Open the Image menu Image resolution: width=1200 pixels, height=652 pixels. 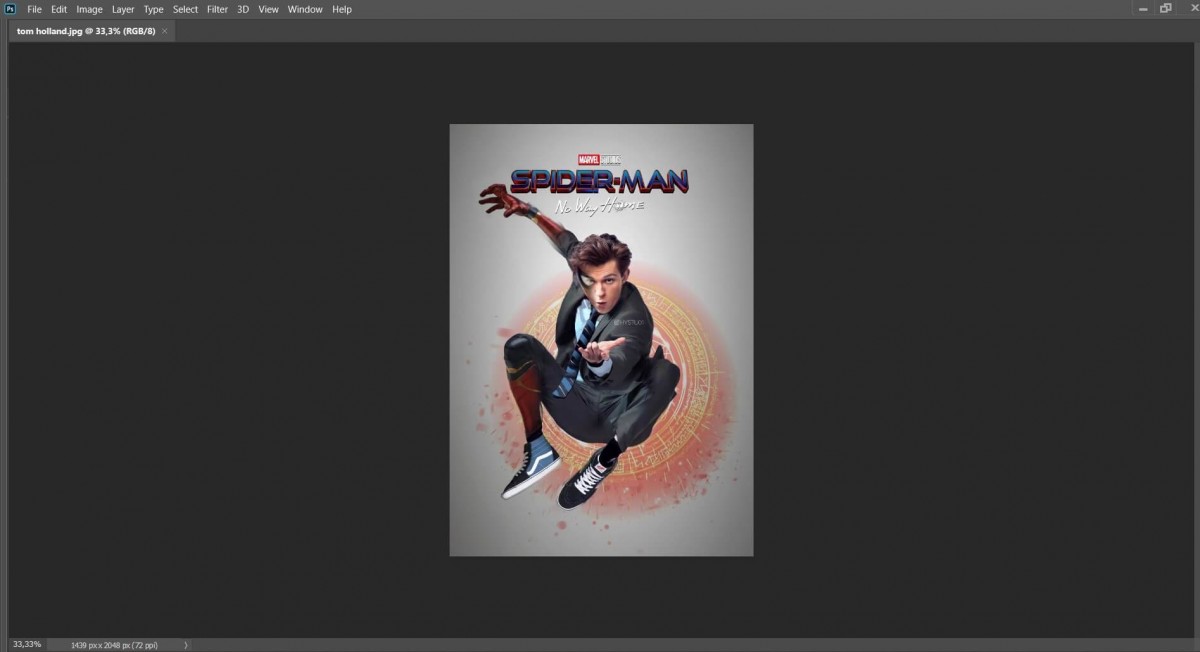click(x=90, y=9)
